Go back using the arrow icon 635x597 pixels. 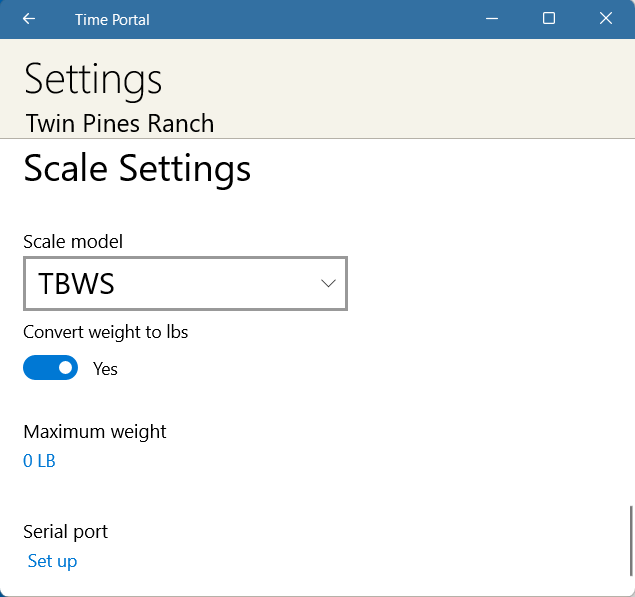[29, 19]
